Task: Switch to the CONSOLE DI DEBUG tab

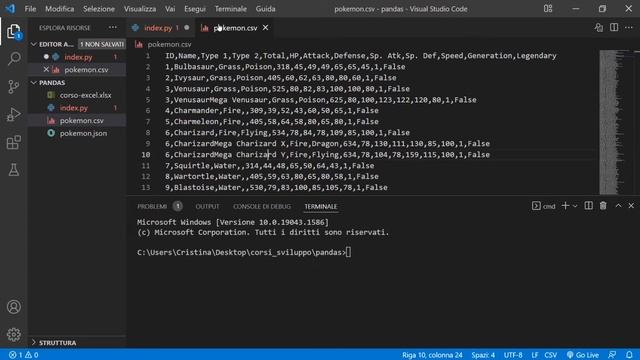Action: point(262,207)
